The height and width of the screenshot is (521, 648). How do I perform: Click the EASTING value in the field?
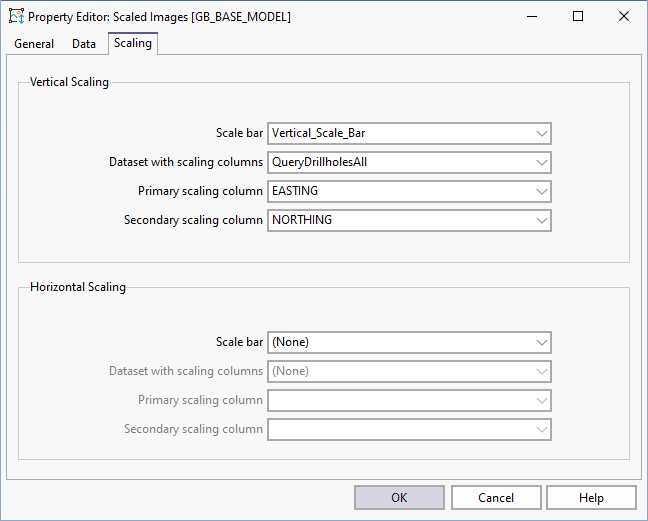pyautogui.click(x=295, y=191)
